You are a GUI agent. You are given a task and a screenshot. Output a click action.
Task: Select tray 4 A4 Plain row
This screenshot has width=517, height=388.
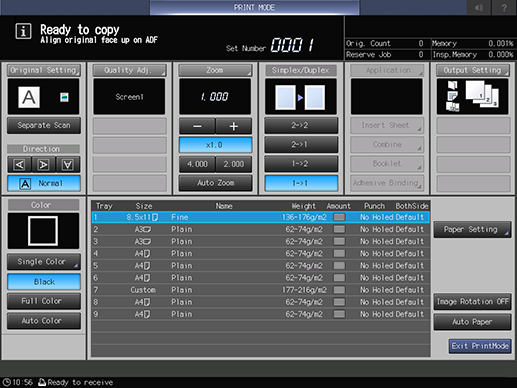(261, 253)
